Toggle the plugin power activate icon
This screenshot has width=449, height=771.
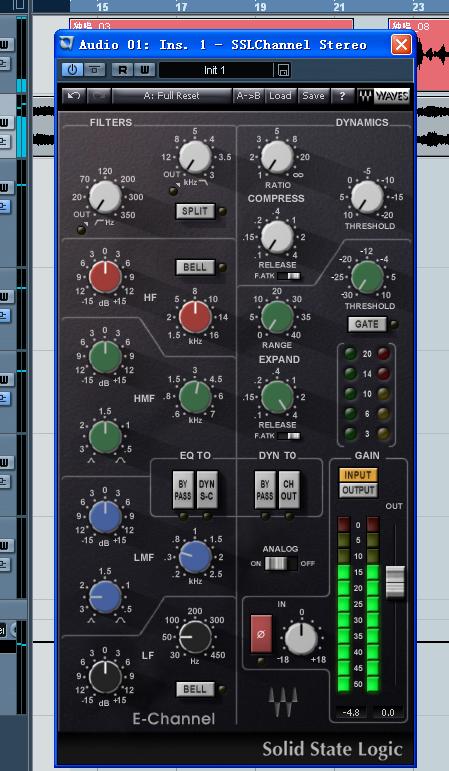[x=72, y=70]
